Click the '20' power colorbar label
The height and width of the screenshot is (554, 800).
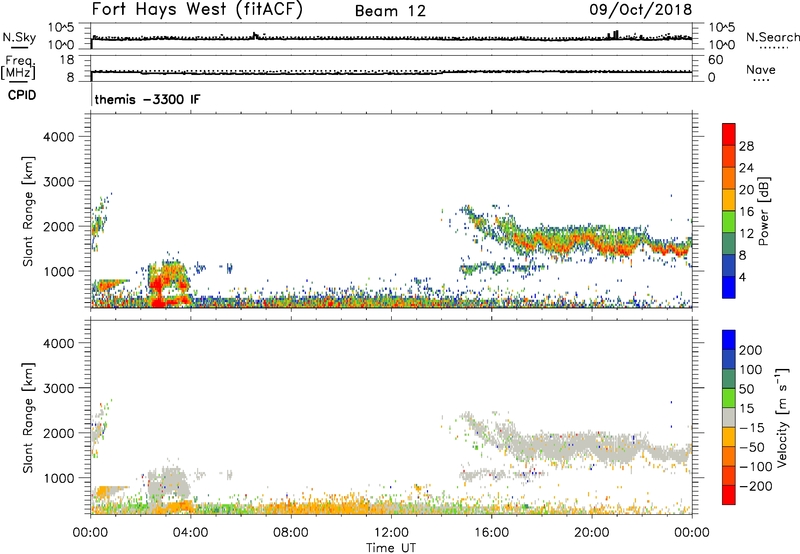[x=746, y=190]
